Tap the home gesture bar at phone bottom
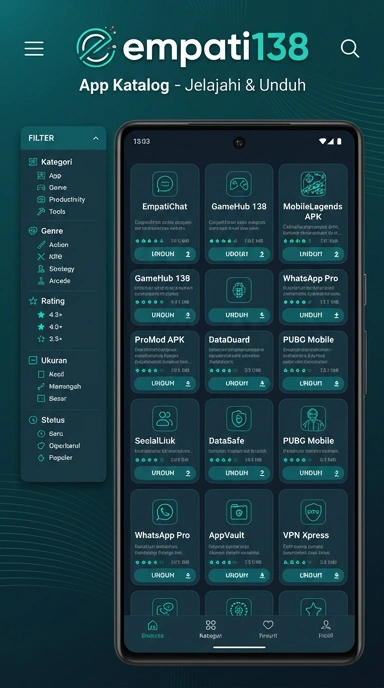The height and width of the screenshot is (688, 384). pos(239,647)
